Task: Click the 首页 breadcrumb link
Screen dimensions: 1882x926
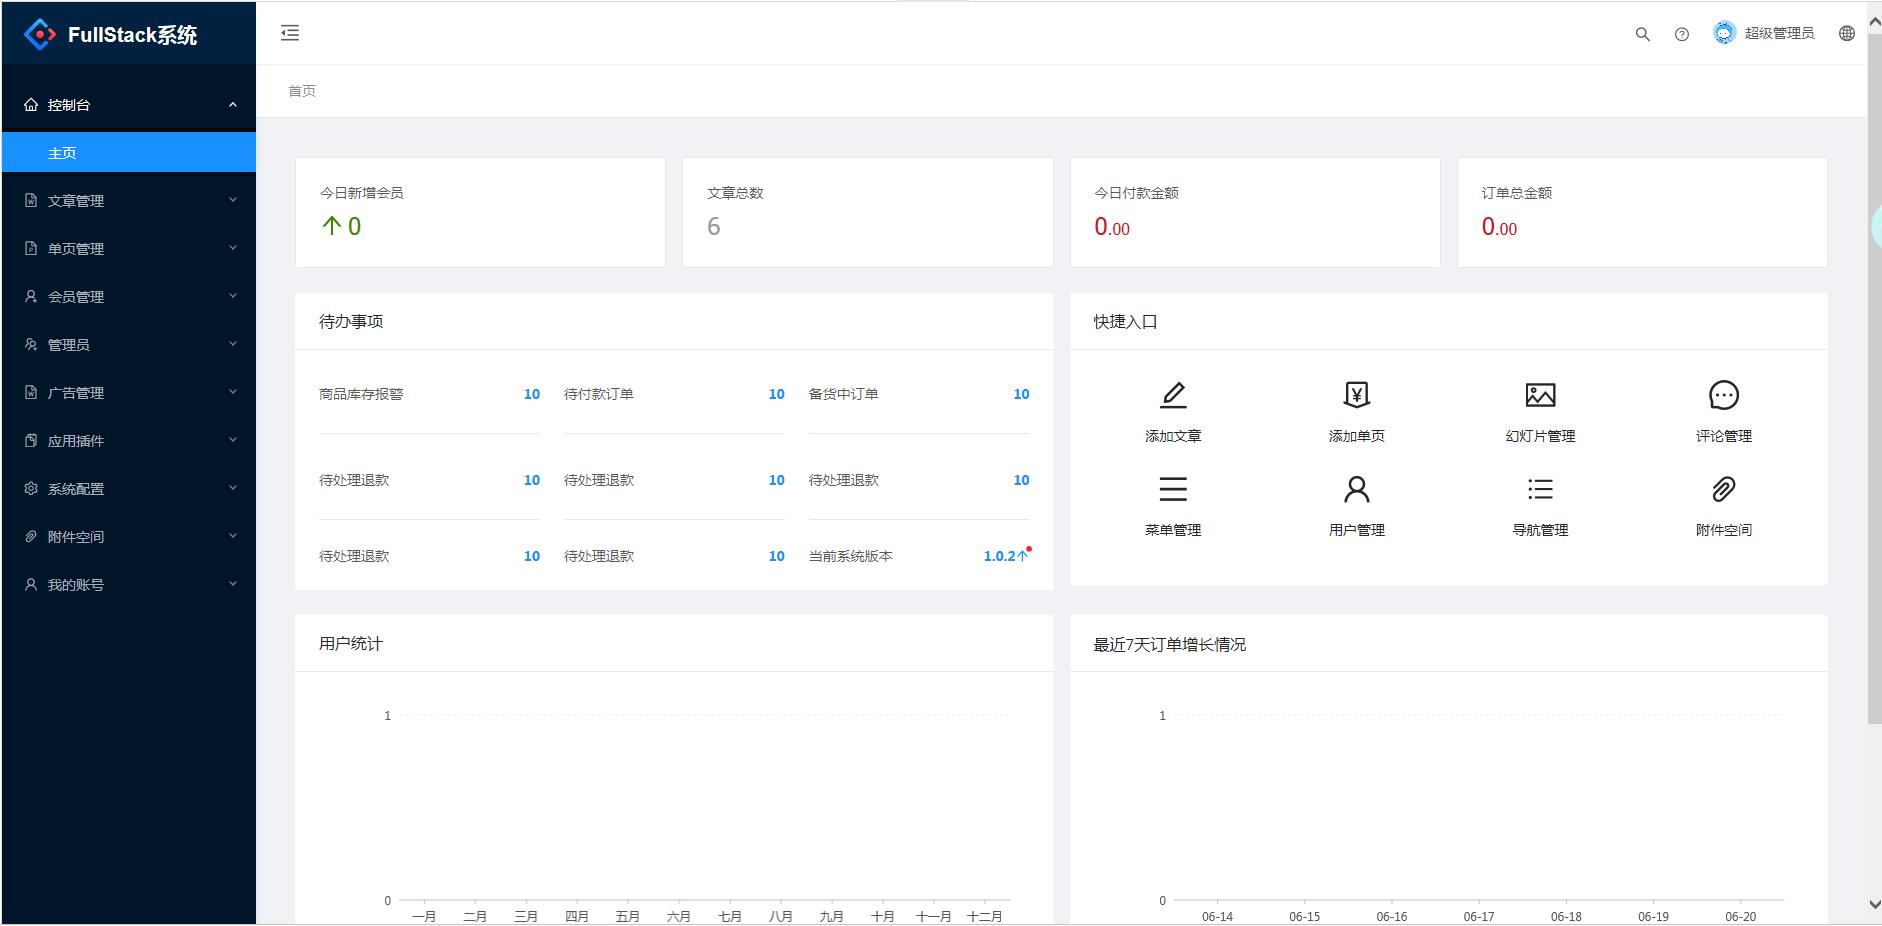Action: [x=302, y=91]
